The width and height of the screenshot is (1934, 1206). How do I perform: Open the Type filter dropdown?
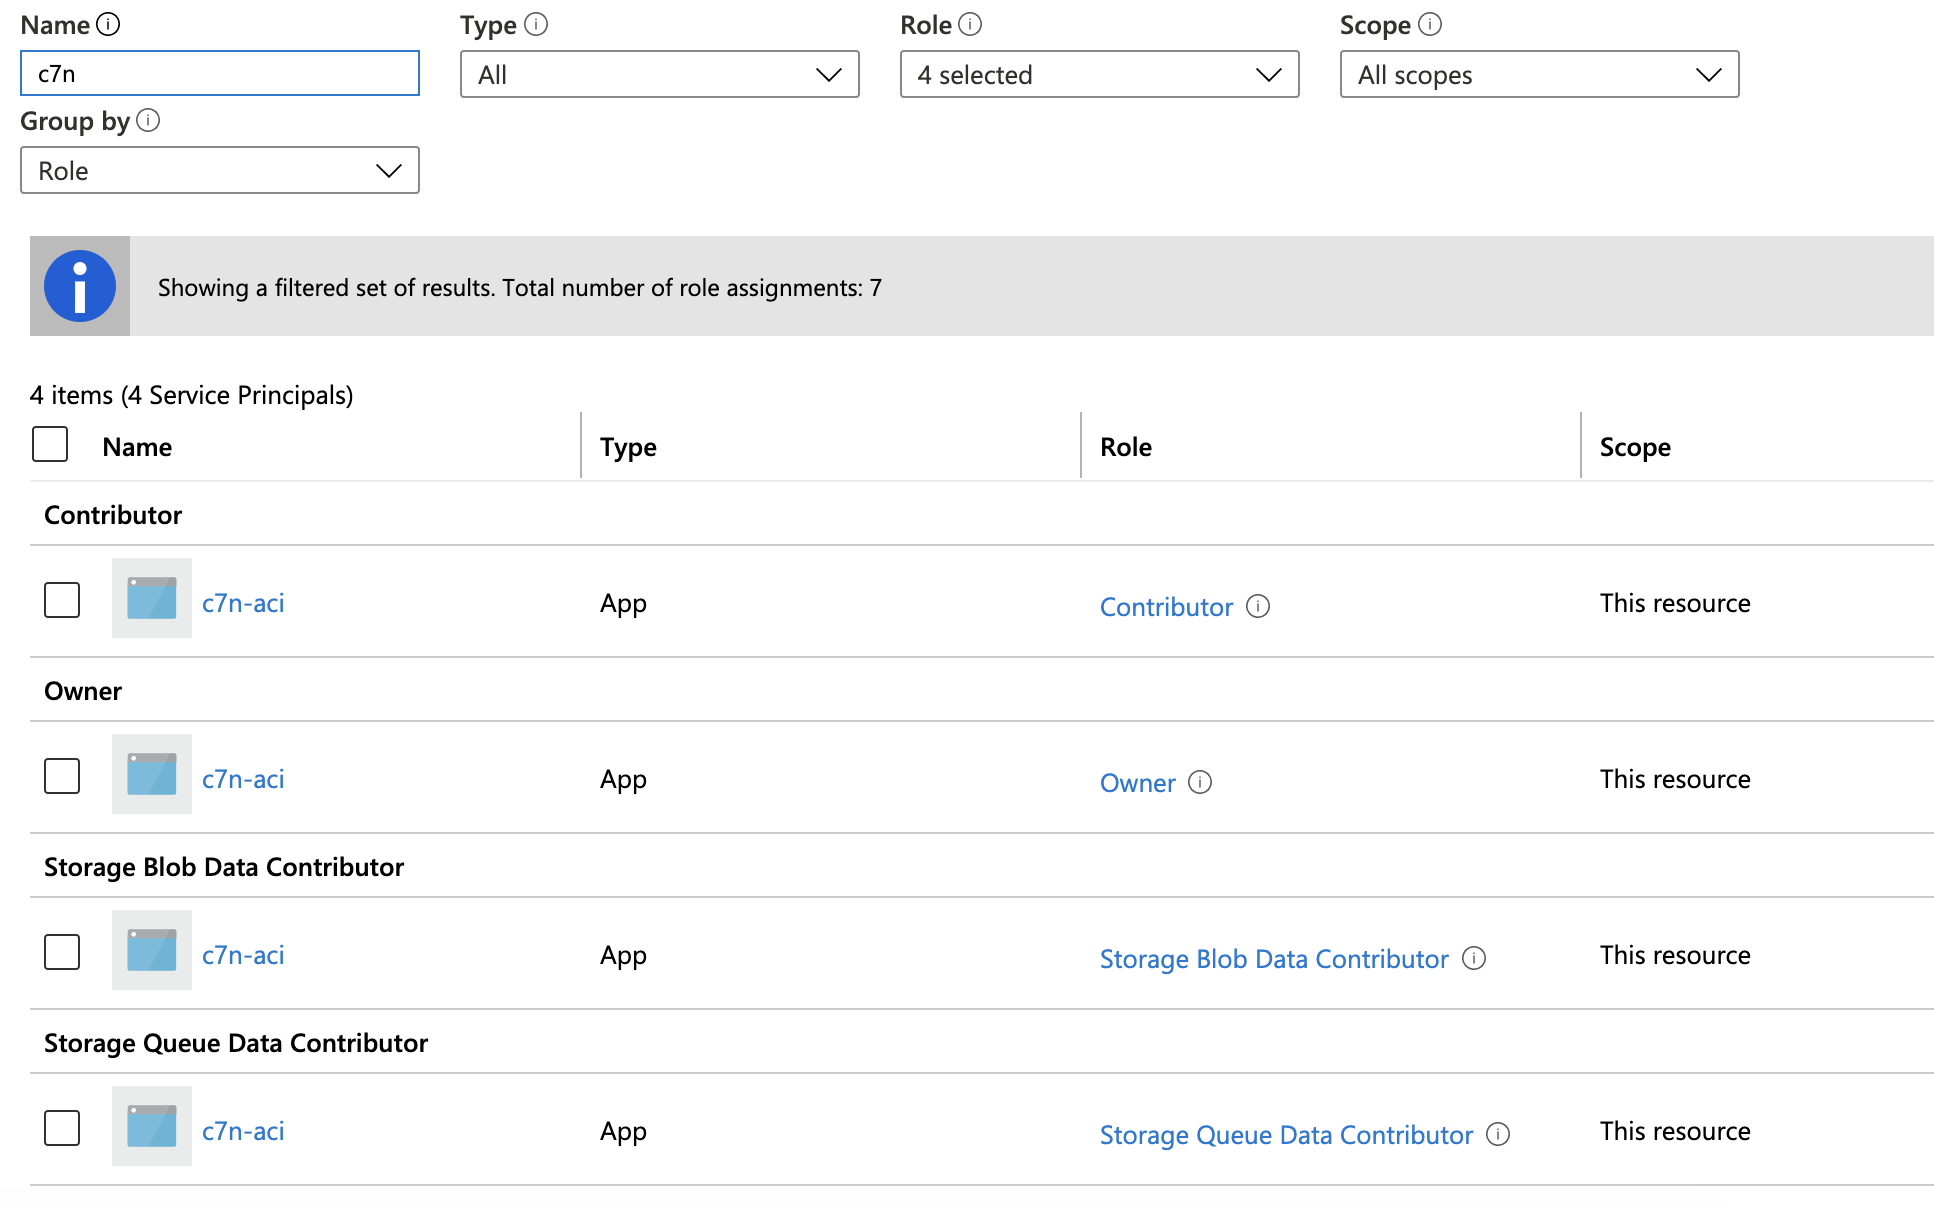659,74
